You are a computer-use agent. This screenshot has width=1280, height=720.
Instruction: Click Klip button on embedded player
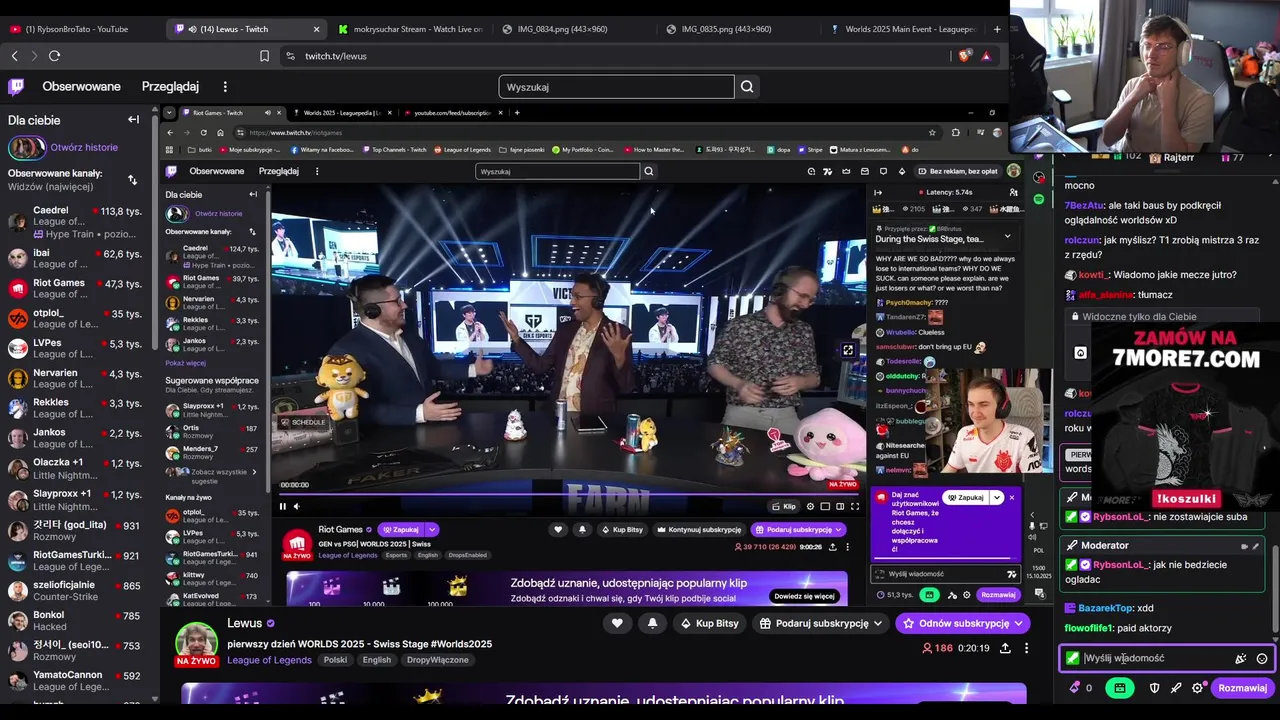click(784, 506)
